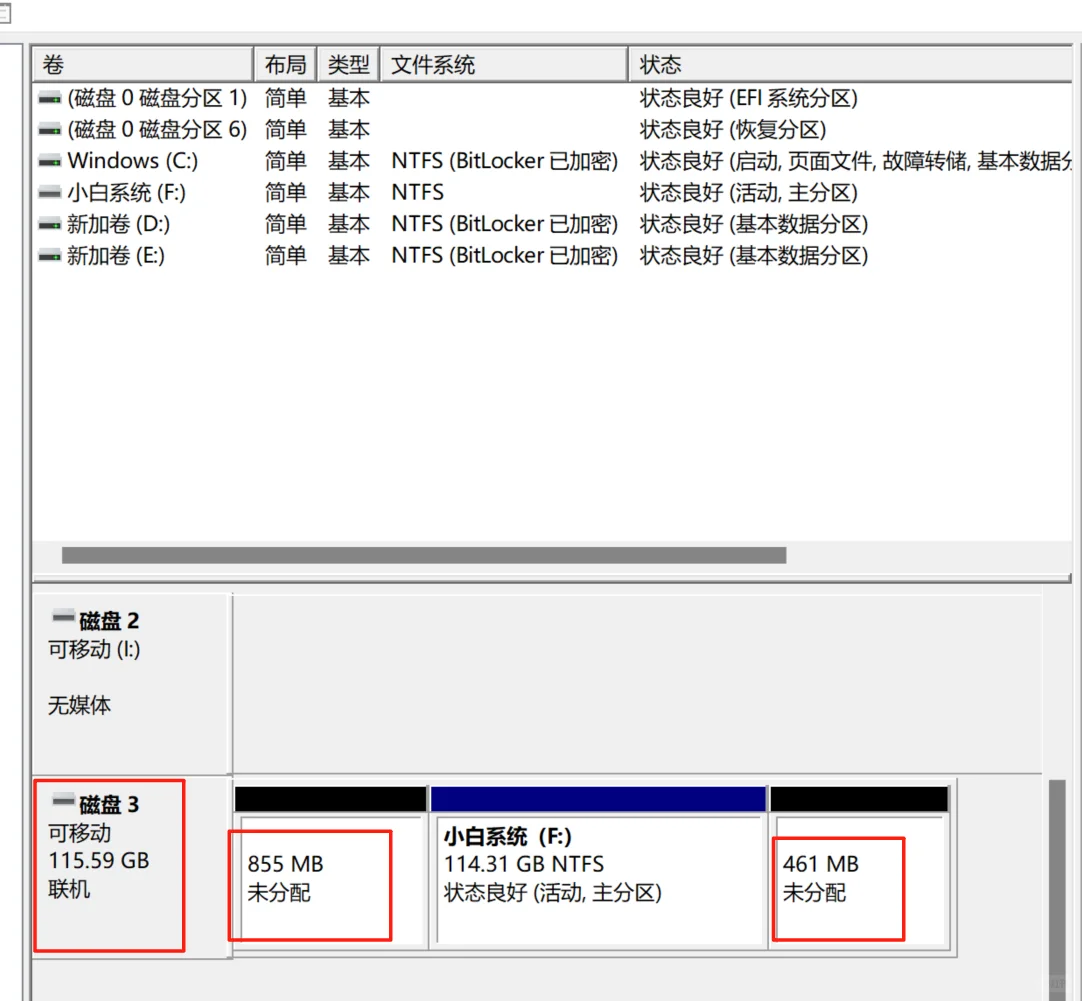The width and height of the screenshot is (1082, 1001).
Task: Click 状态良好 (基本数据分区) cell of 新加卷 (D:)
Action: click(754, 224)
